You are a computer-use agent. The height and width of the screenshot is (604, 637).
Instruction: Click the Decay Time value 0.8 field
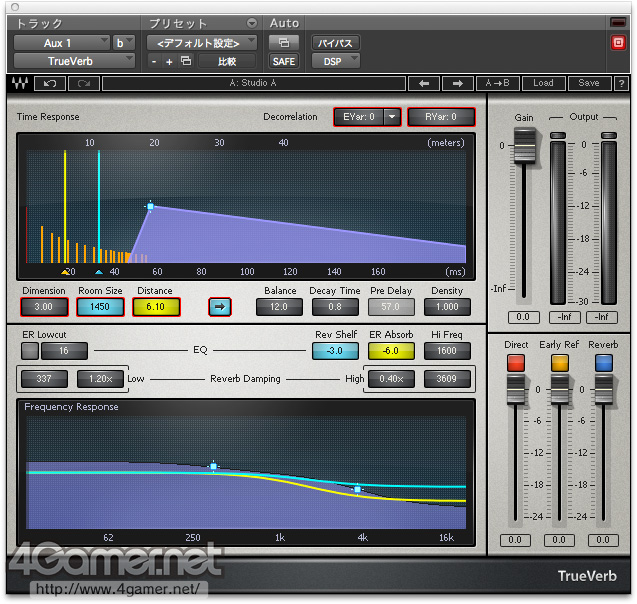pos(335,307)
